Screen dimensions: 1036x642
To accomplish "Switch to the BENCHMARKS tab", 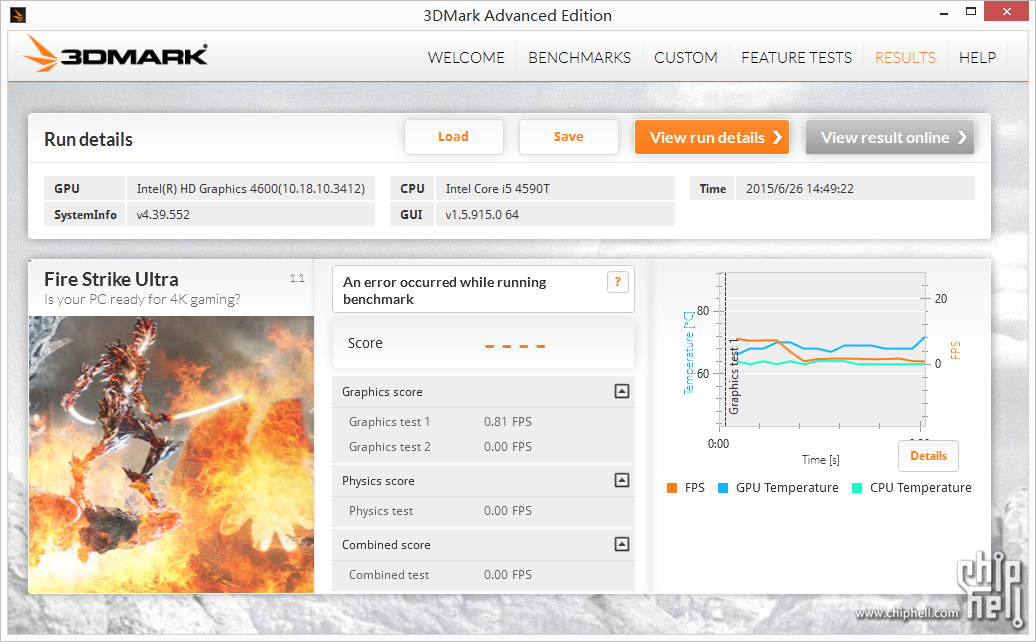I will point(579,57).
